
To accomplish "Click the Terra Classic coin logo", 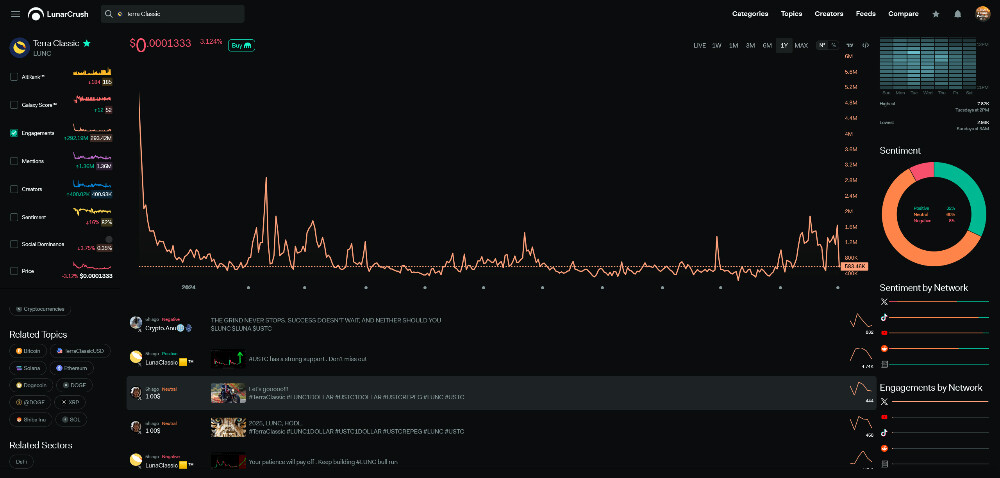I will (18, 48).
